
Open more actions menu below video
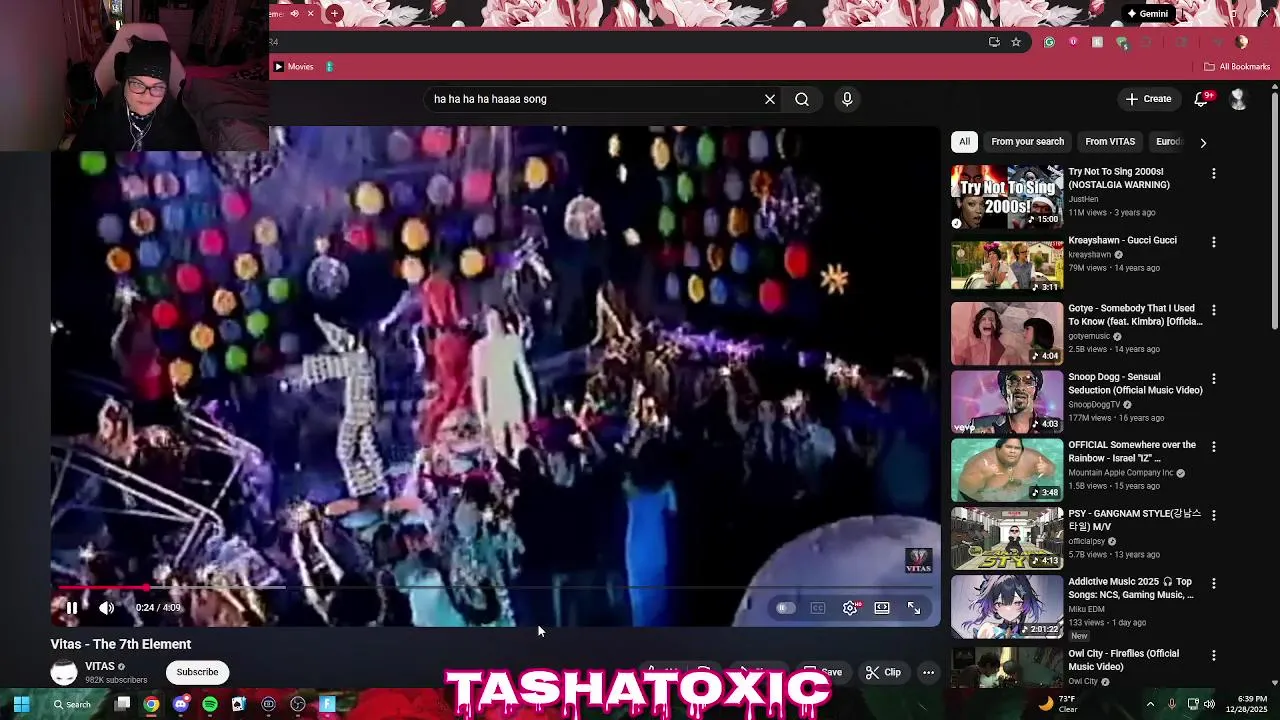point(928,672)
